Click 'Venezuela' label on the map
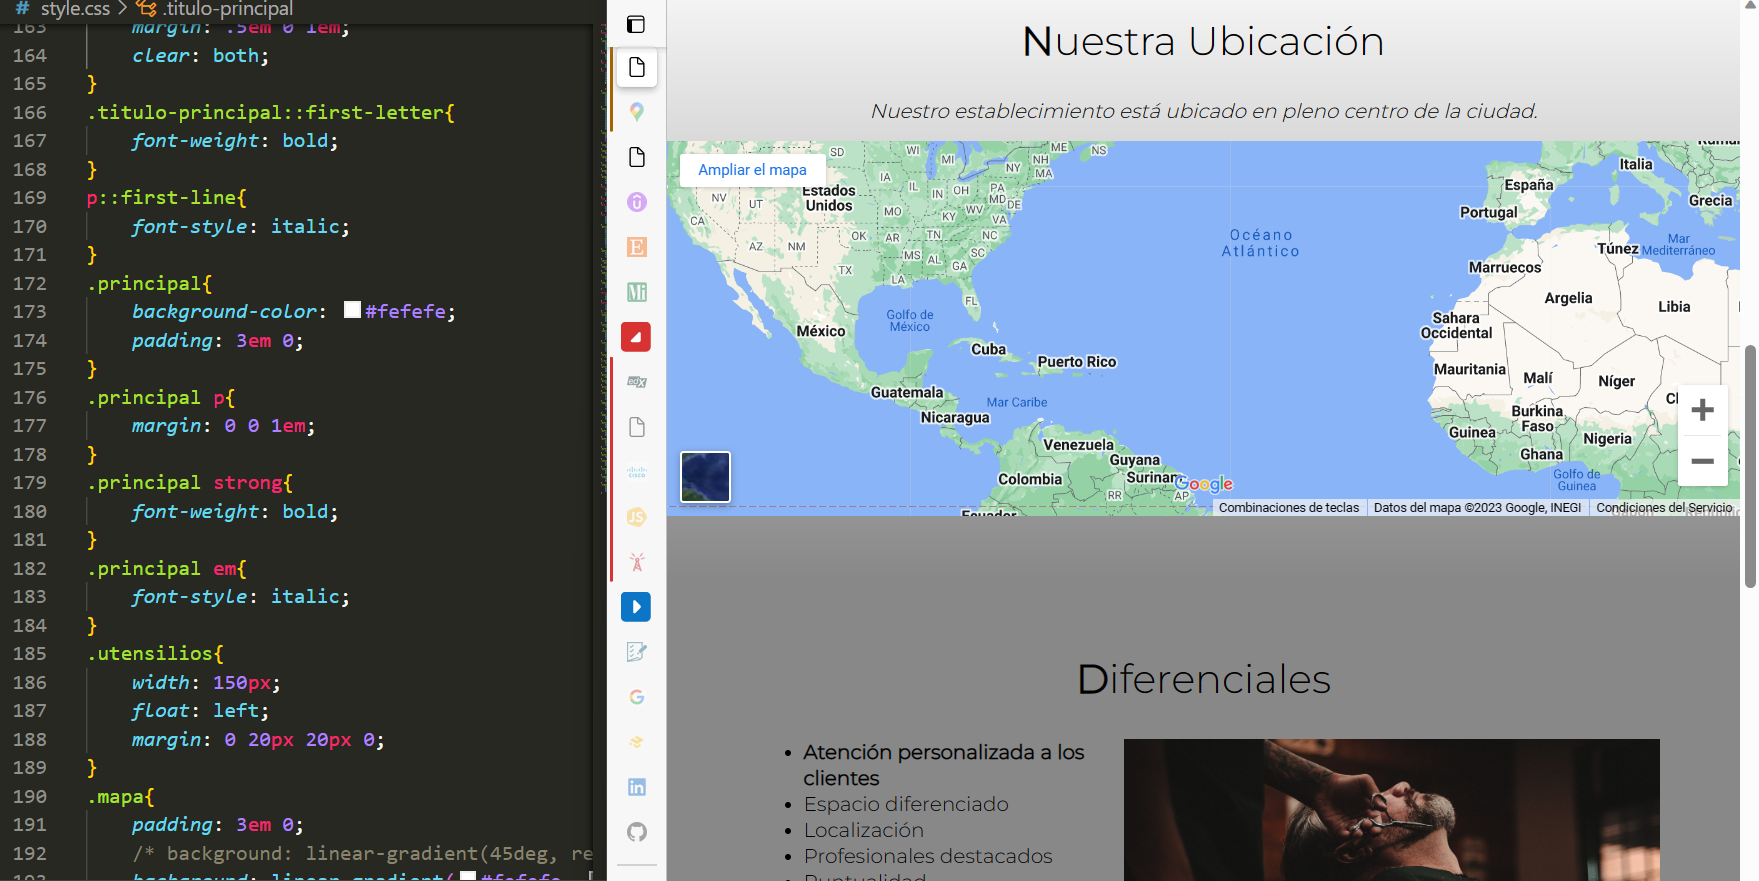 [1078, 445]
